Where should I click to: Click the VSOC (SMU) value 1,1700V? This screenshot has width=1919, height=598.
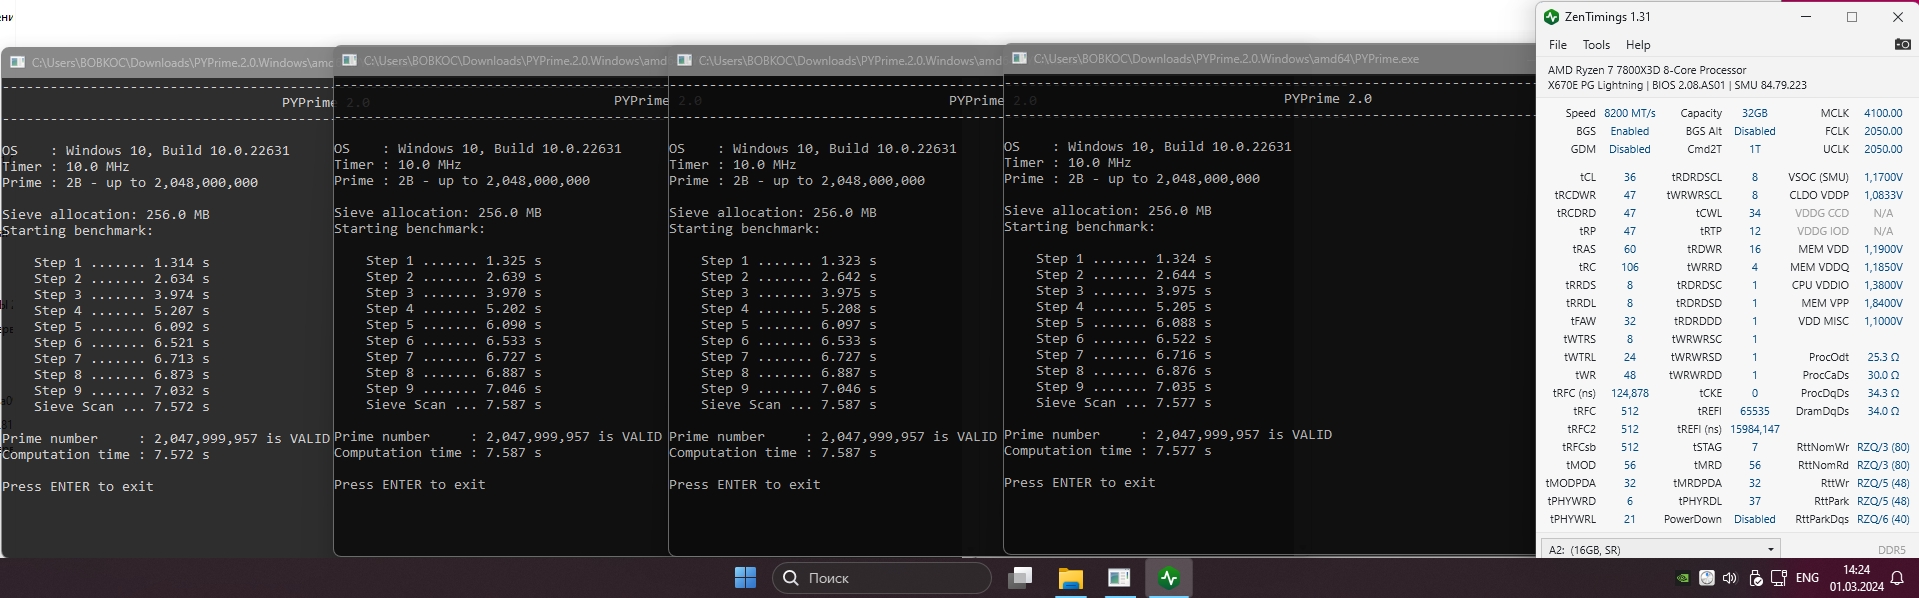pyautogui.click(x=1883, y=177)
